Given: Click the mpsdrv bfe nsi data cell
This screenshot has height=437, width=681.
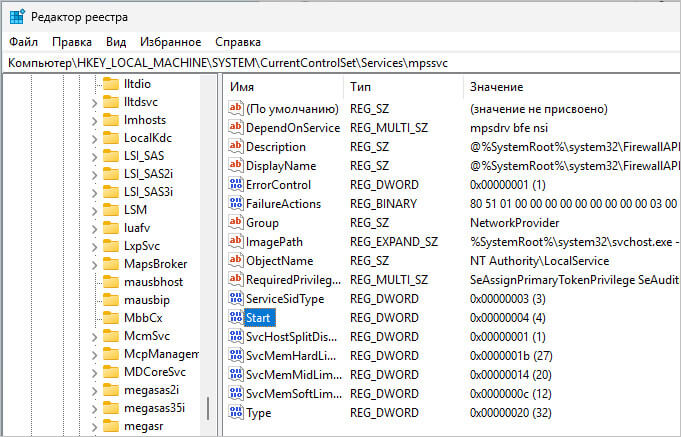Looking at the screenshot, I should tap(509, 128).
